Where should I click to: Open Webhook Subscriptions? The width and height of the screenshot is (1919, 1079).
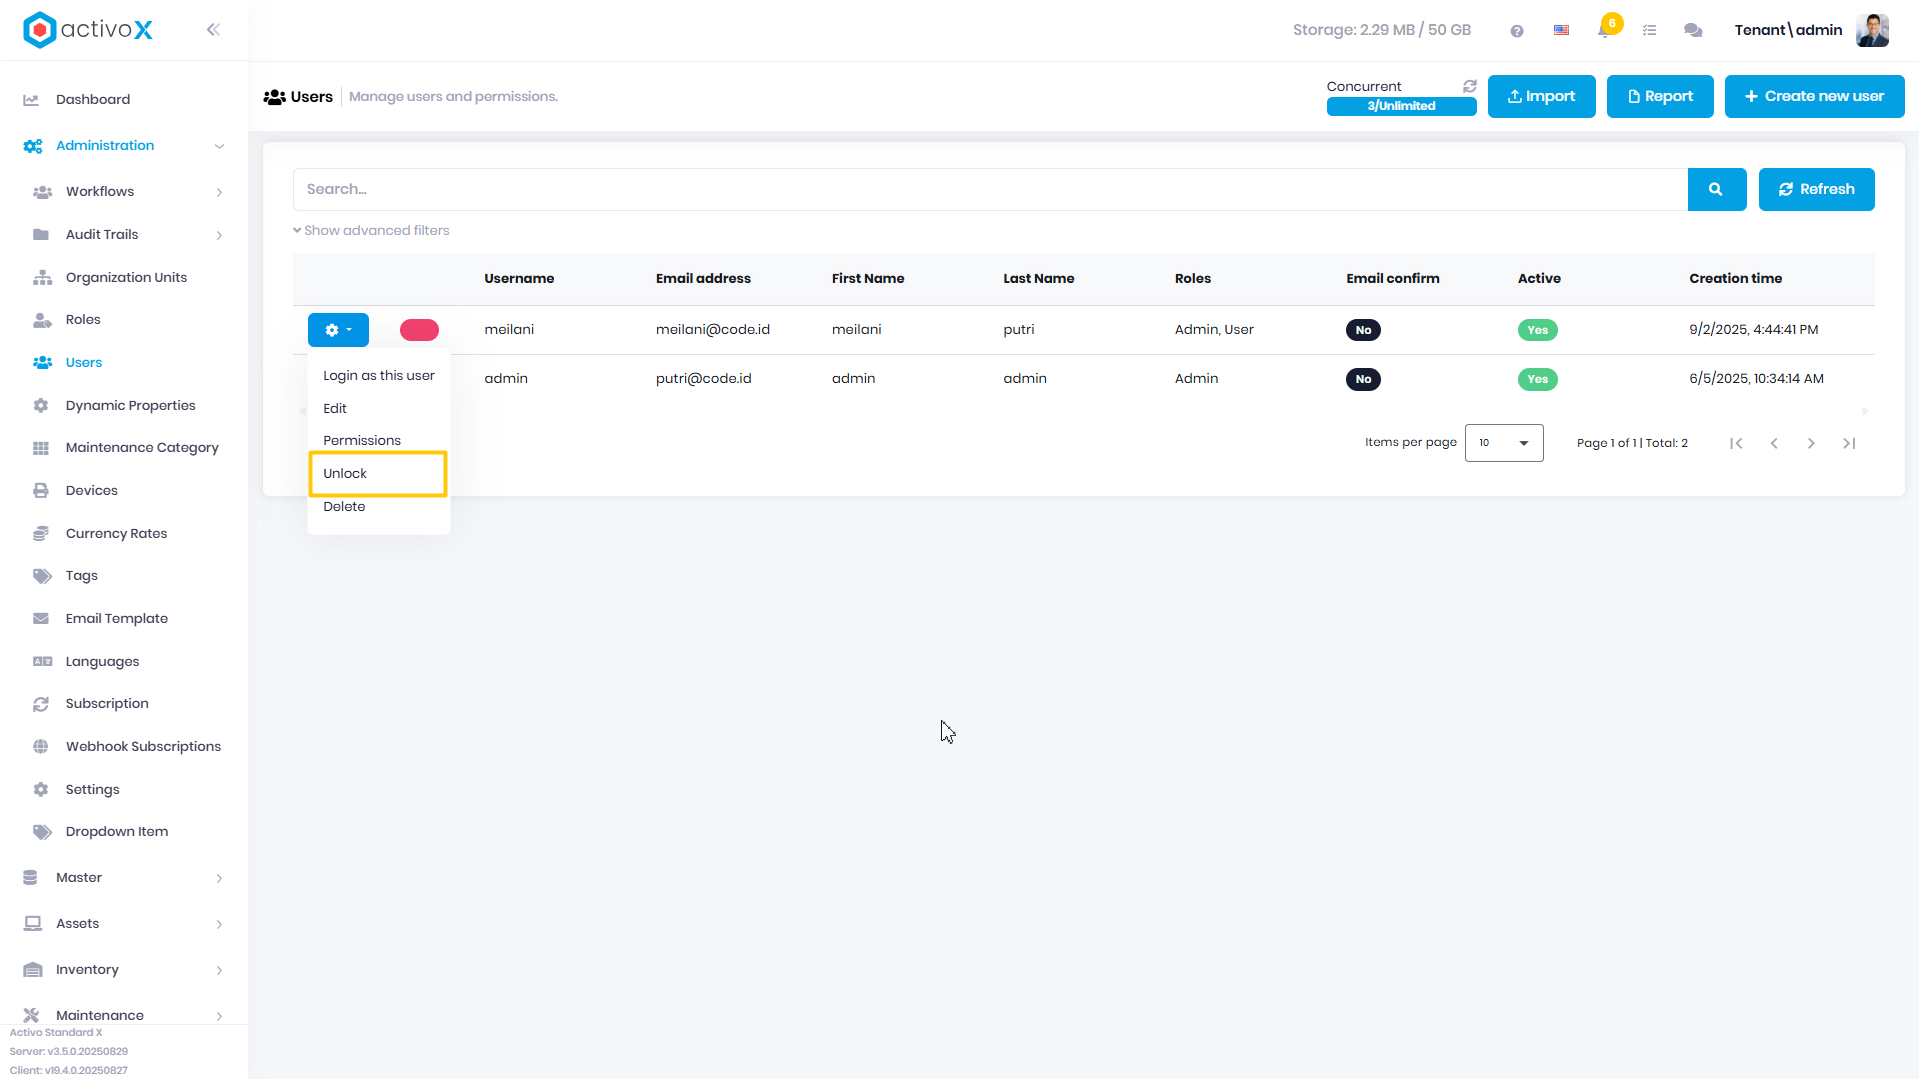(143, 747)
